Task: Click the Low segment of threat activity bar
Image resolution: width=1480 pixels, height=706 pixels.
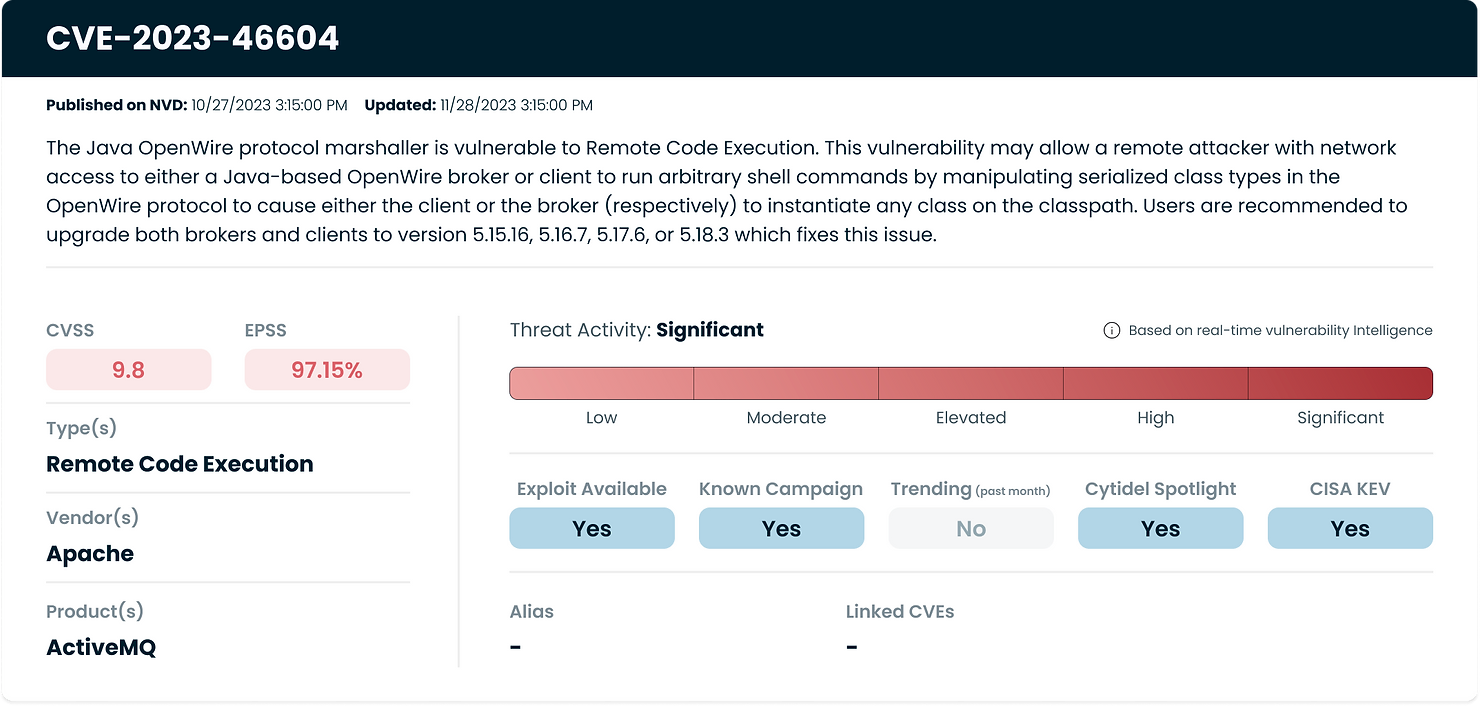Action: coord(601,382)
